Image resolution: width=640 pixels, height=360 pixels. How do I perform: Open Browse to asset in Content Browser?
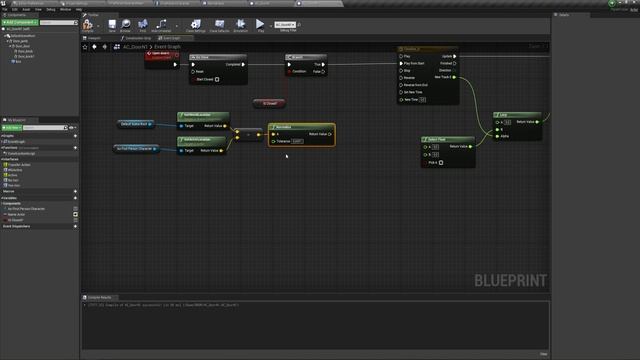126,24
